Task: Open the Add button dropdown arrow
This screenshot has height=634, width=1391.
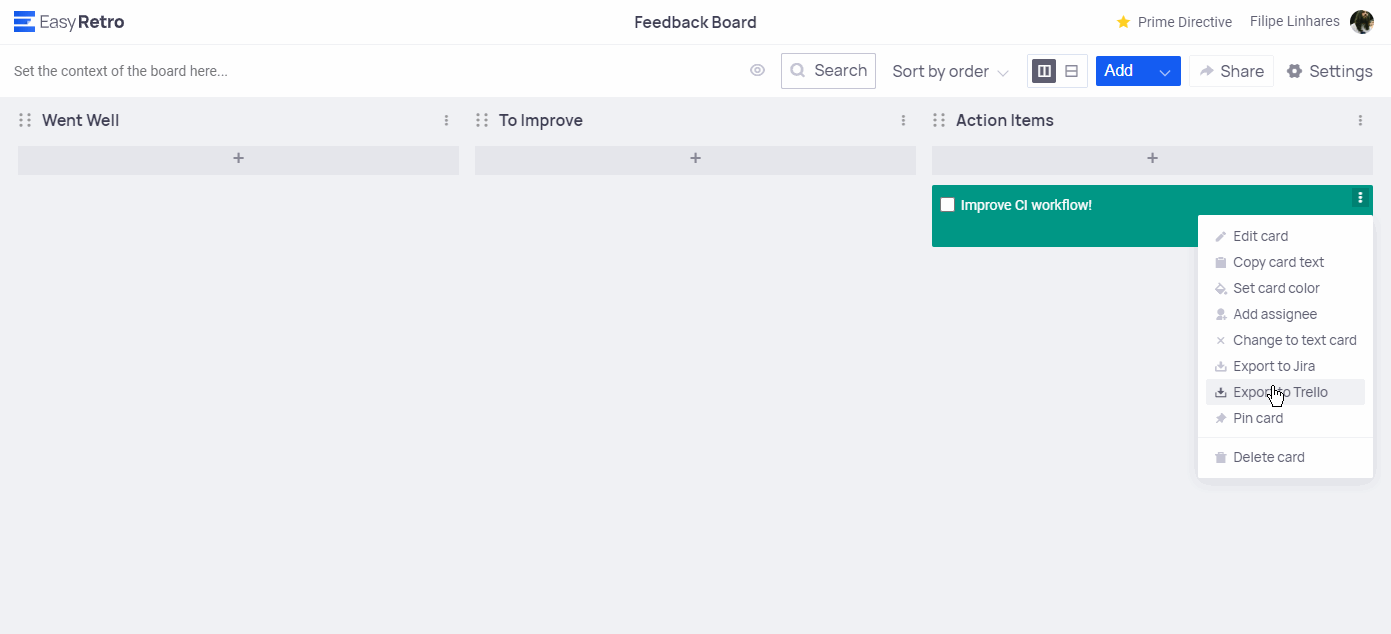Action: click(1164, 71)
